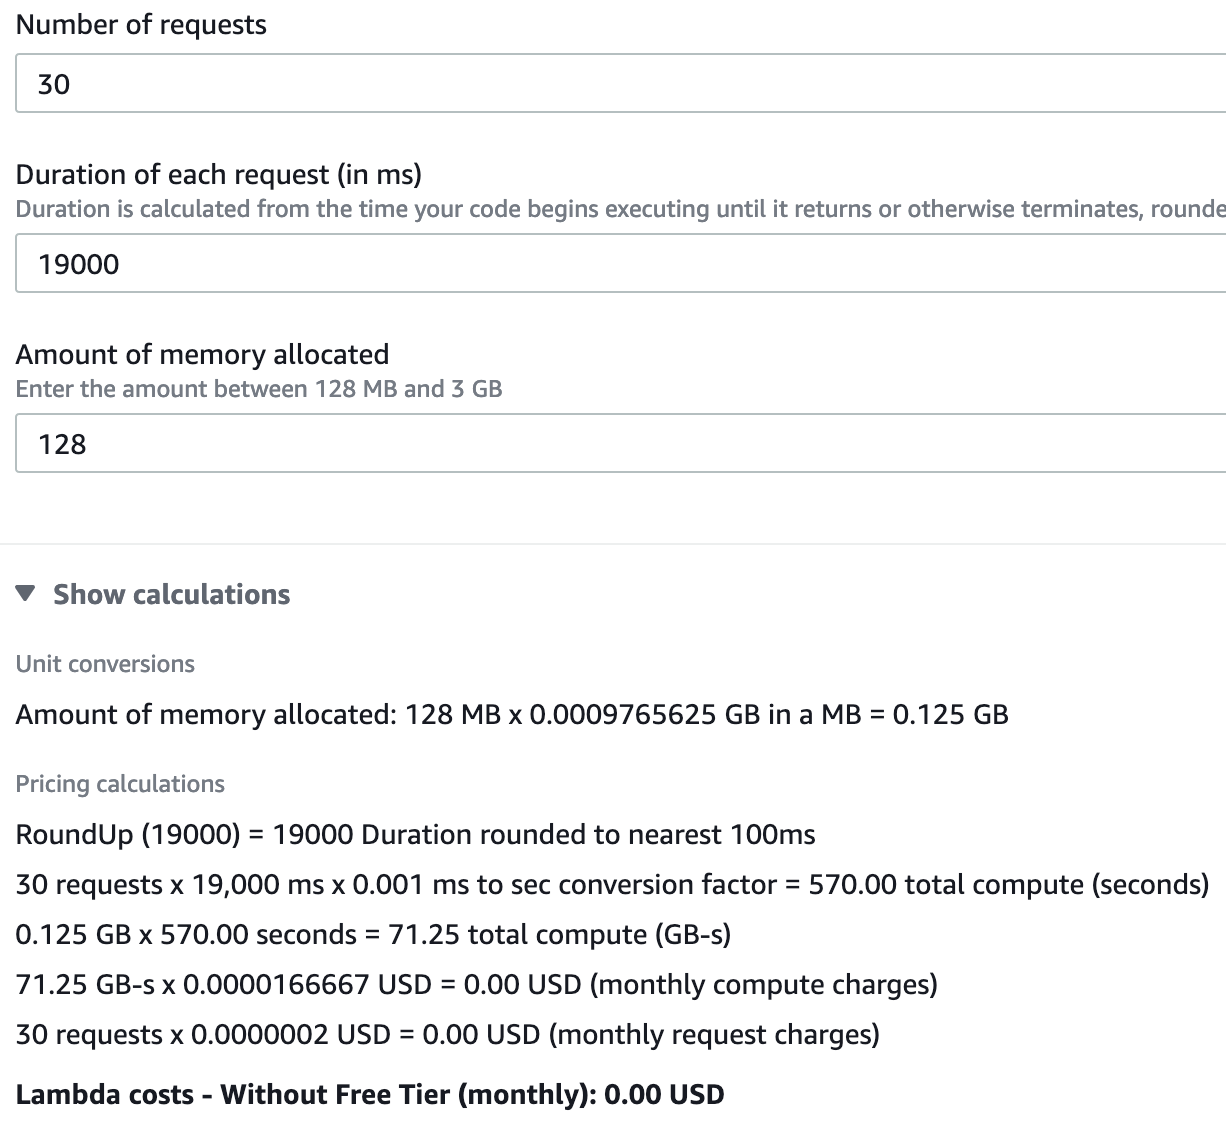Click the RoundUp (19000) duration line
This screenshot has width=1226, height=1130.
coord(415,835)
